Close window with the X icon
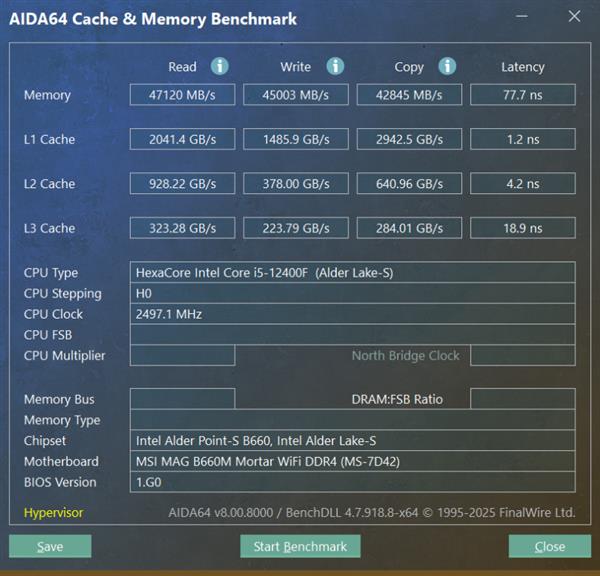This screenshot has width=600, height=576. pyautogui.click(x=574, y=16)
